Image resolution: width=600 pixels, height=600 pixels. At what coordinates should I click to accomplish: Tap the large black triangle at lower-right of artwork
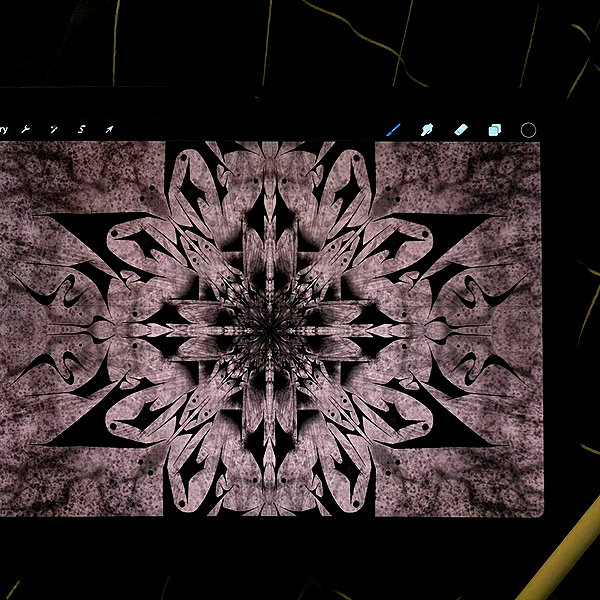[x=448, y=425]
